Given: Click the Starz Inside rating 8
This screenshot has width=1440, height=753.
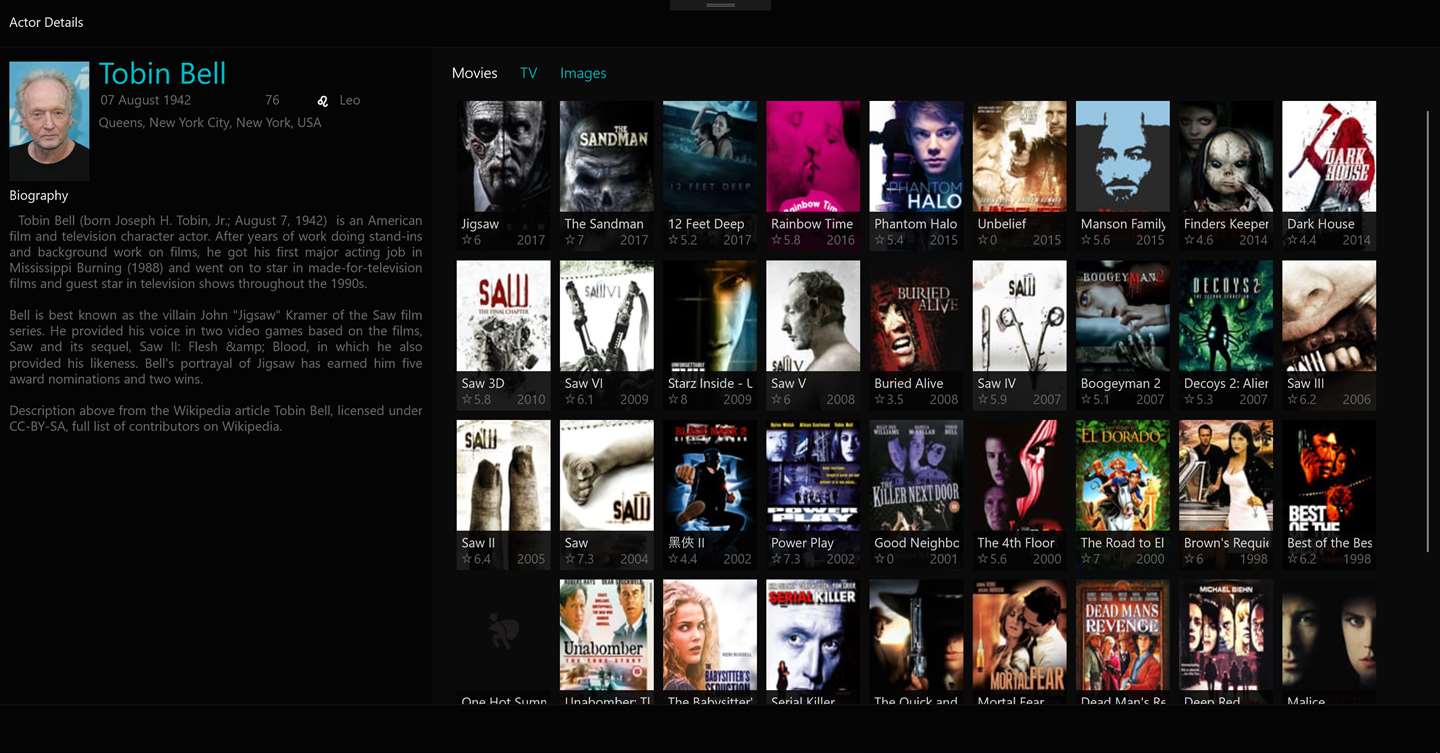Looking at the screenshot, I should click(678, 399).
